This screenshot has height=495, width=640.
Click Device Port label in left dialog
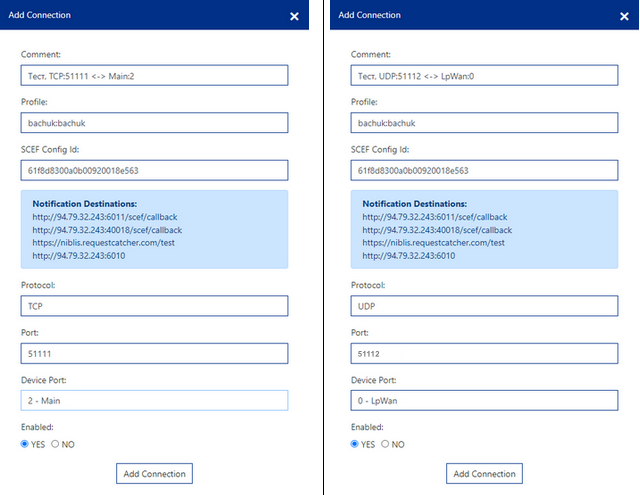(44, 380)
